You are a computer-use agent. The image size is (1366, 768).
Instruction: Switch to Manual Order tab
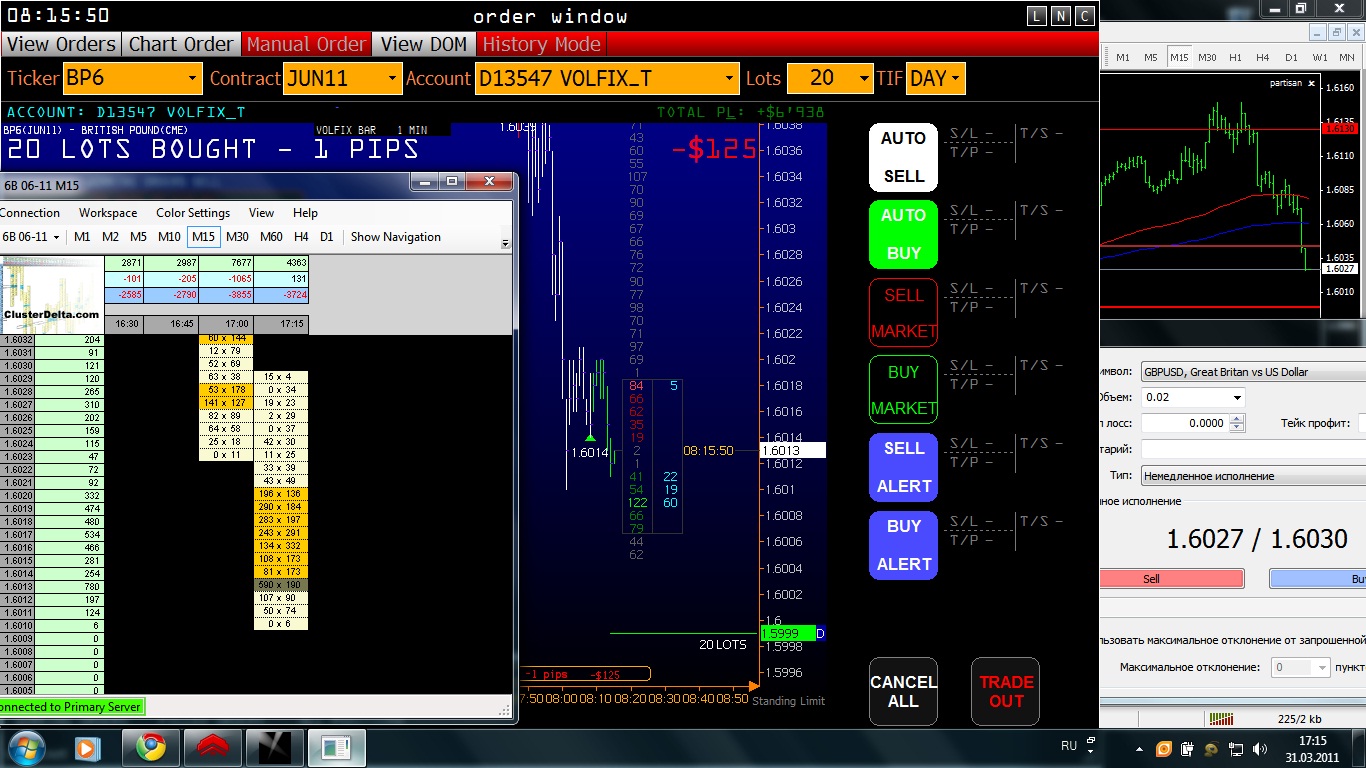306,44
